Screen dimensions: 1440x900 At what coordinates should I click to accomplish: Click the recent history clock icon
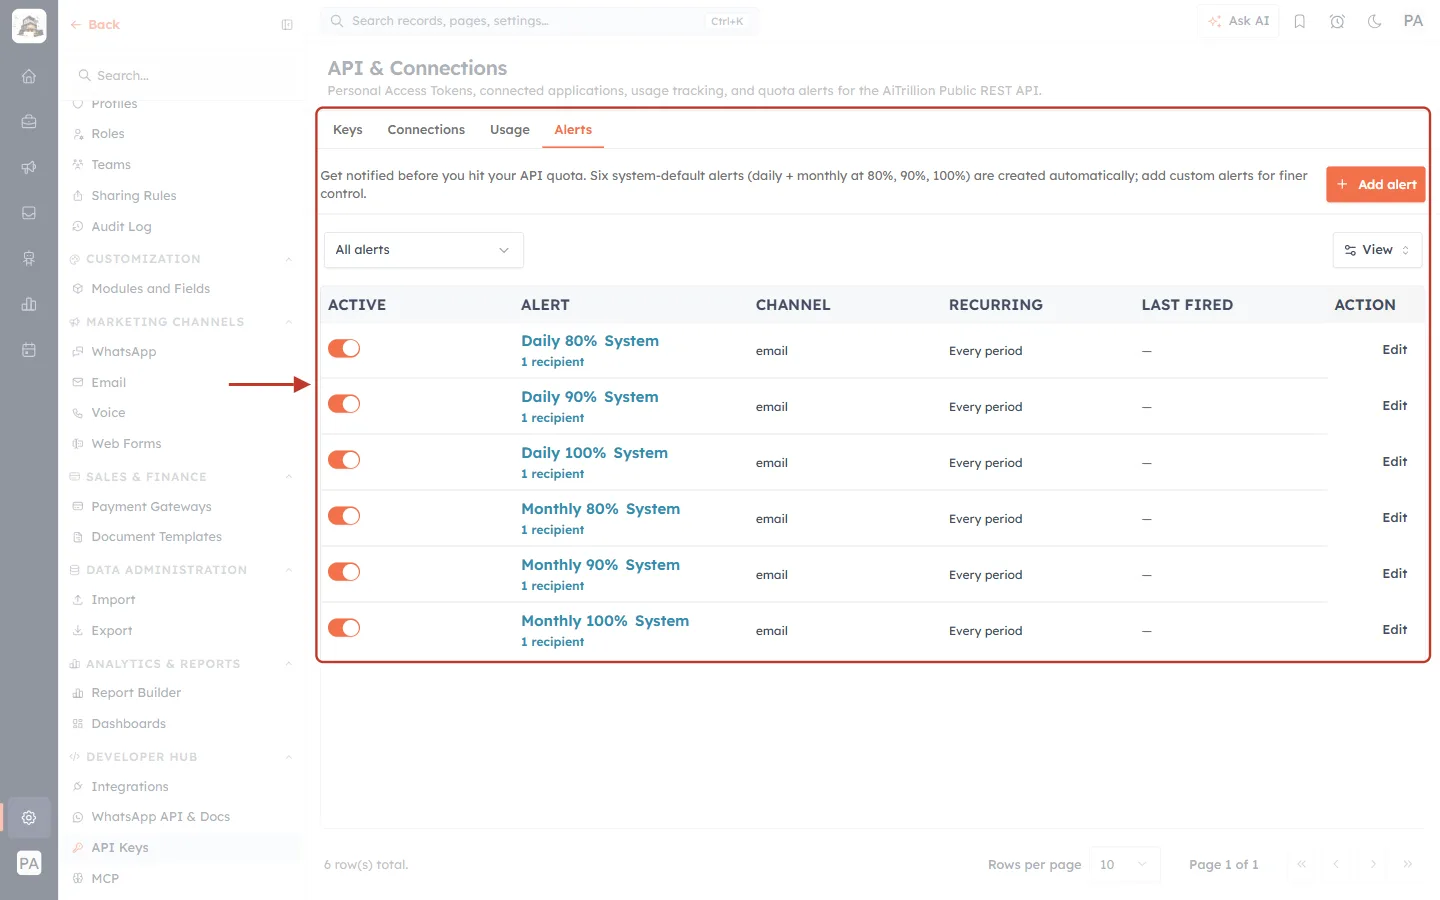[1337, 21]
